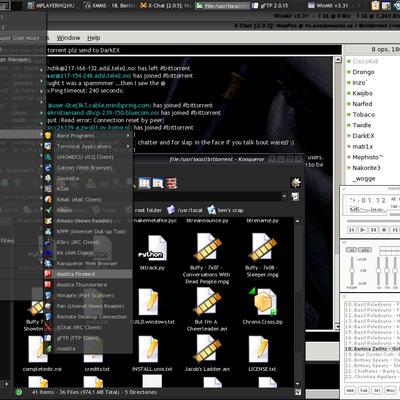400x400 pixels.
Task: Select user Narfed in X-Chat user list
Action: (x=362, y=104)
